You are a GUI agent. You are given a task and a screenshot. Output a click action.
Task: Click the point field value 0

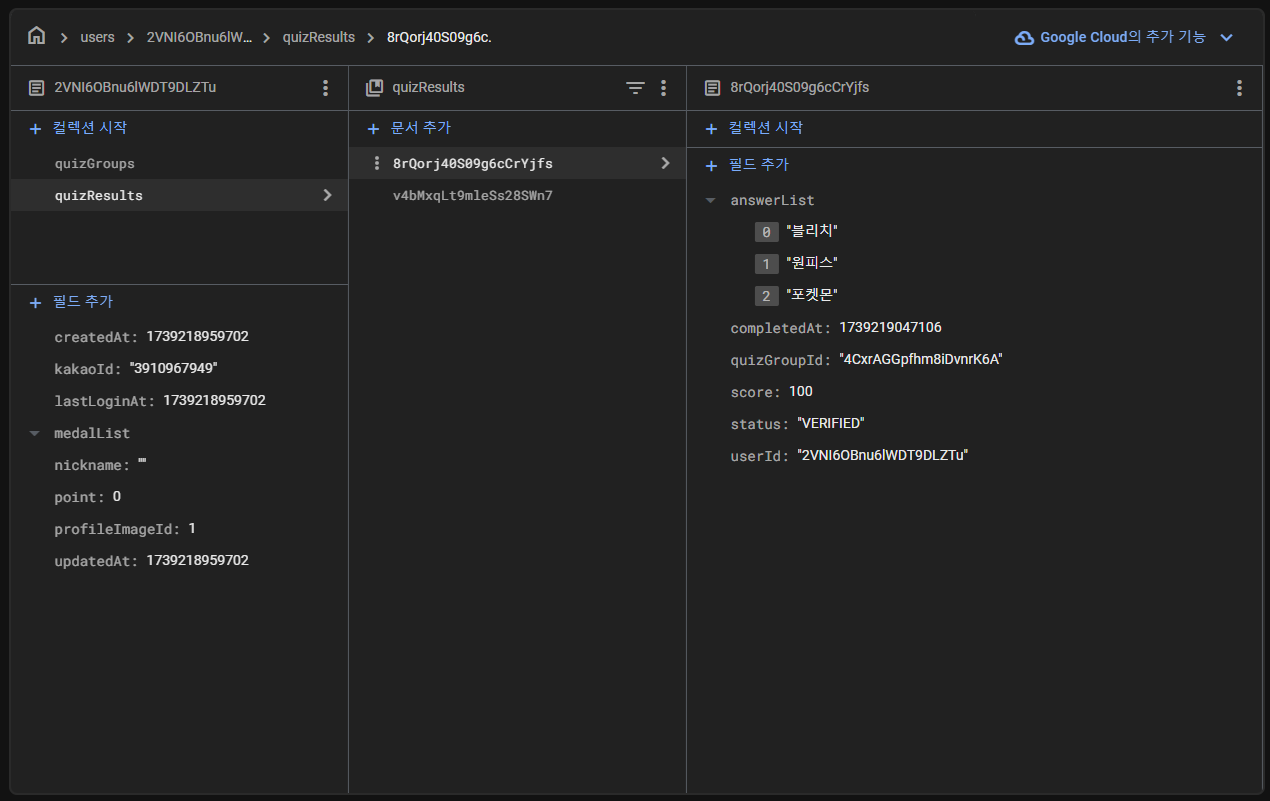pos(117,497)
